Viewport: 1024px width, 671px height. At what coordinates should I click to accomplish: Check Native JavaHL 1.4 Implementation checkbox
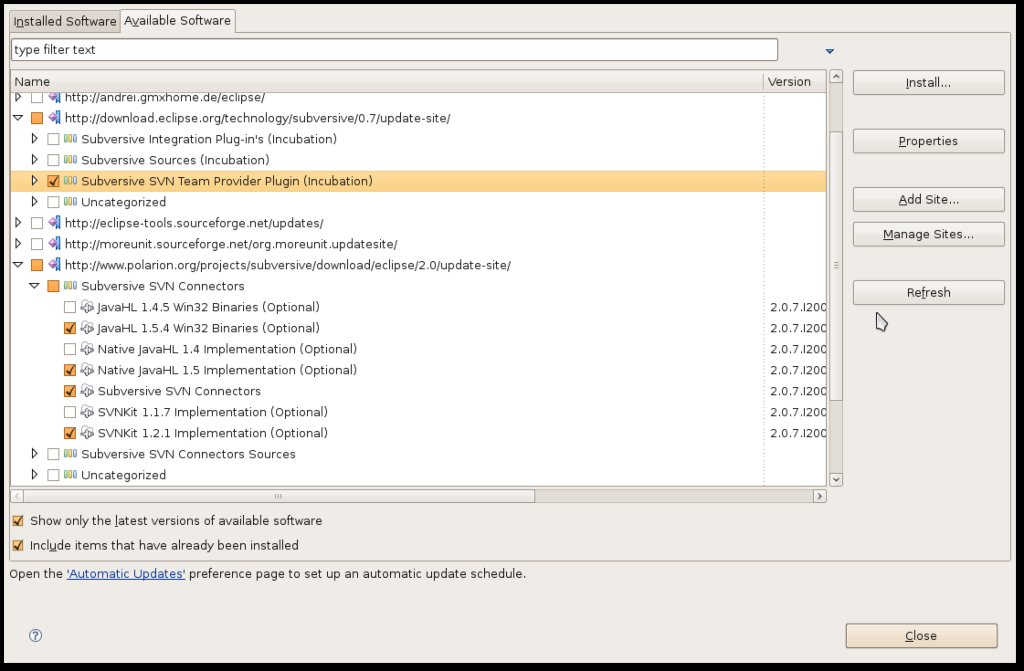[x=70, y=349]
